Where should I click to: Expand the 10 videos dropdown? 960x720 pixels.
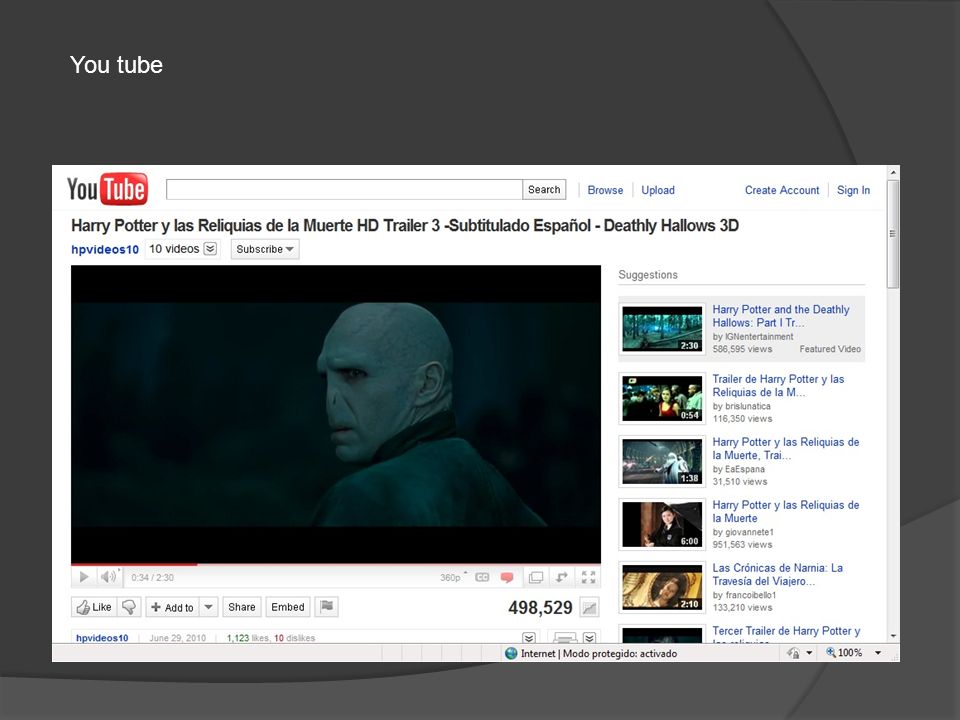(210, 249)
